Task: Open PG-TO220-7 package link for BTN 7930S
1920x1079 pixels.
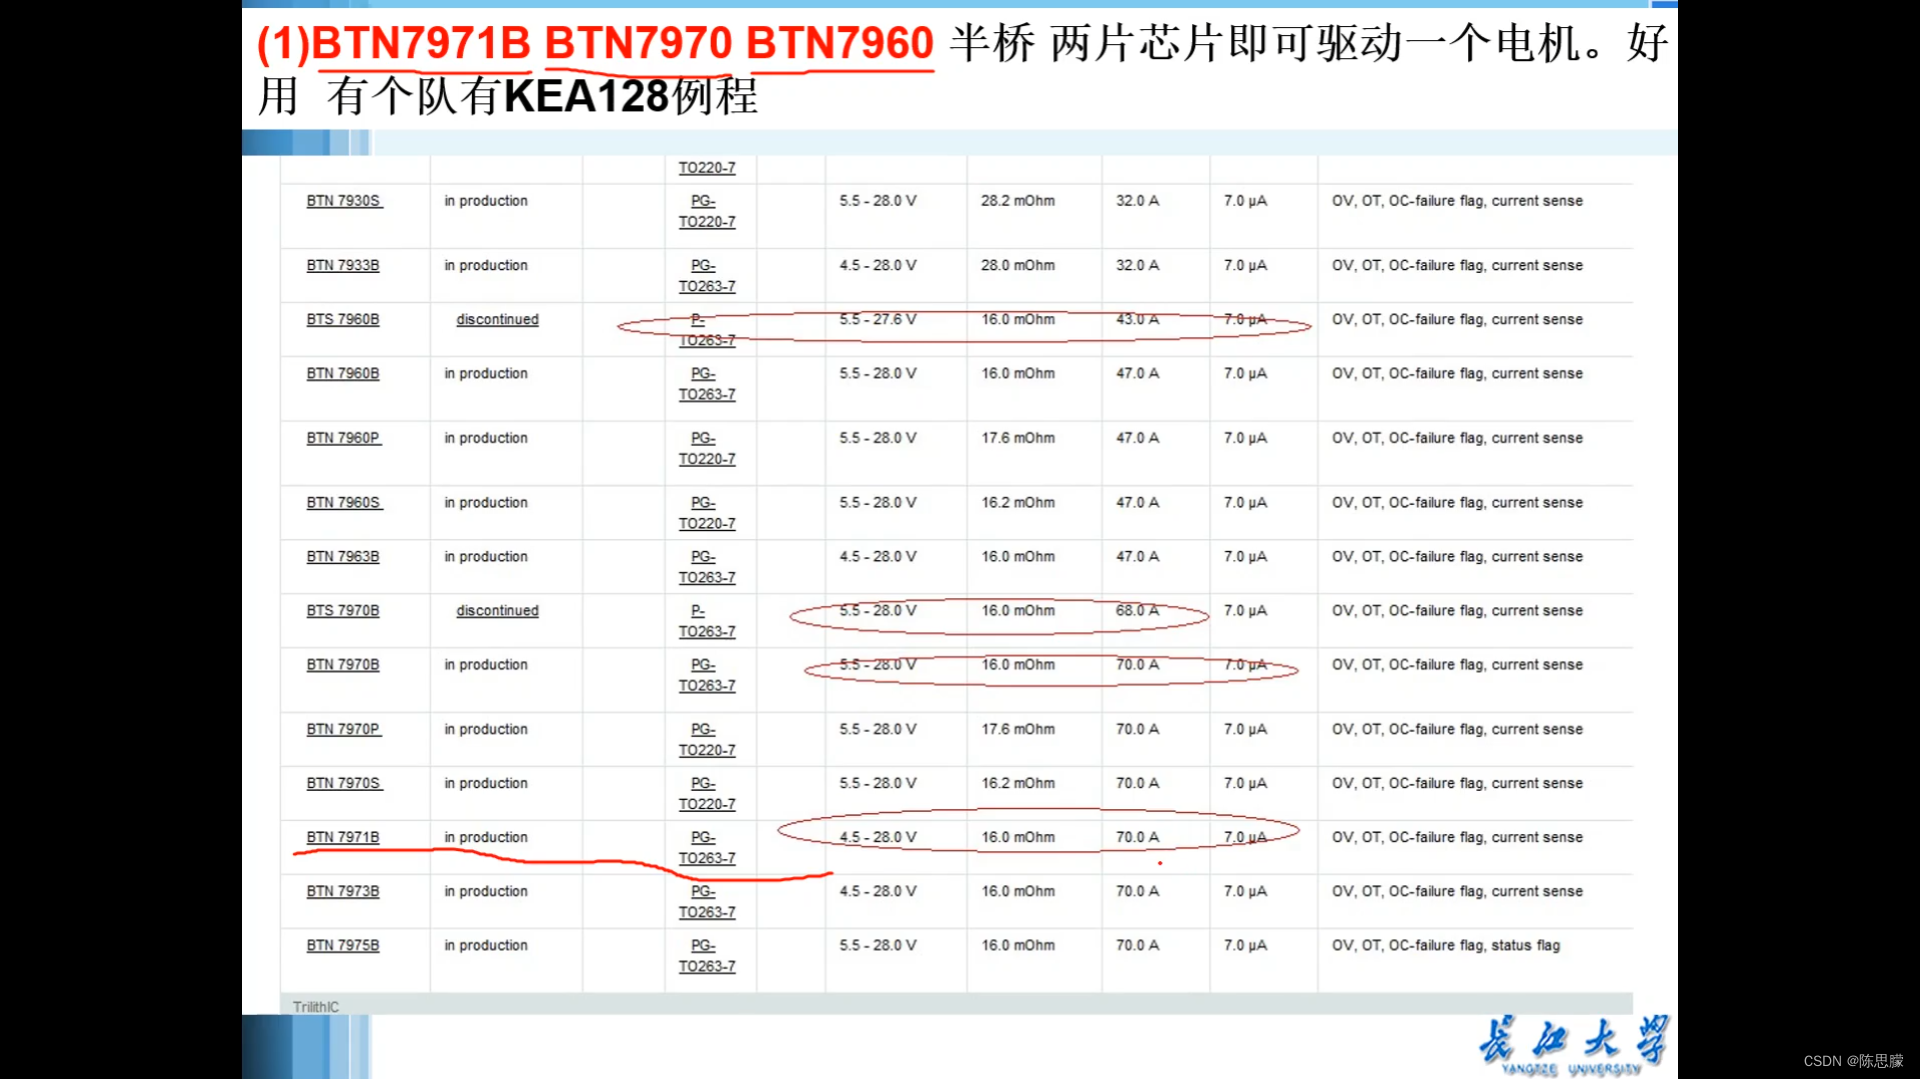Action: pyautogui.click(x=707, y=211)
